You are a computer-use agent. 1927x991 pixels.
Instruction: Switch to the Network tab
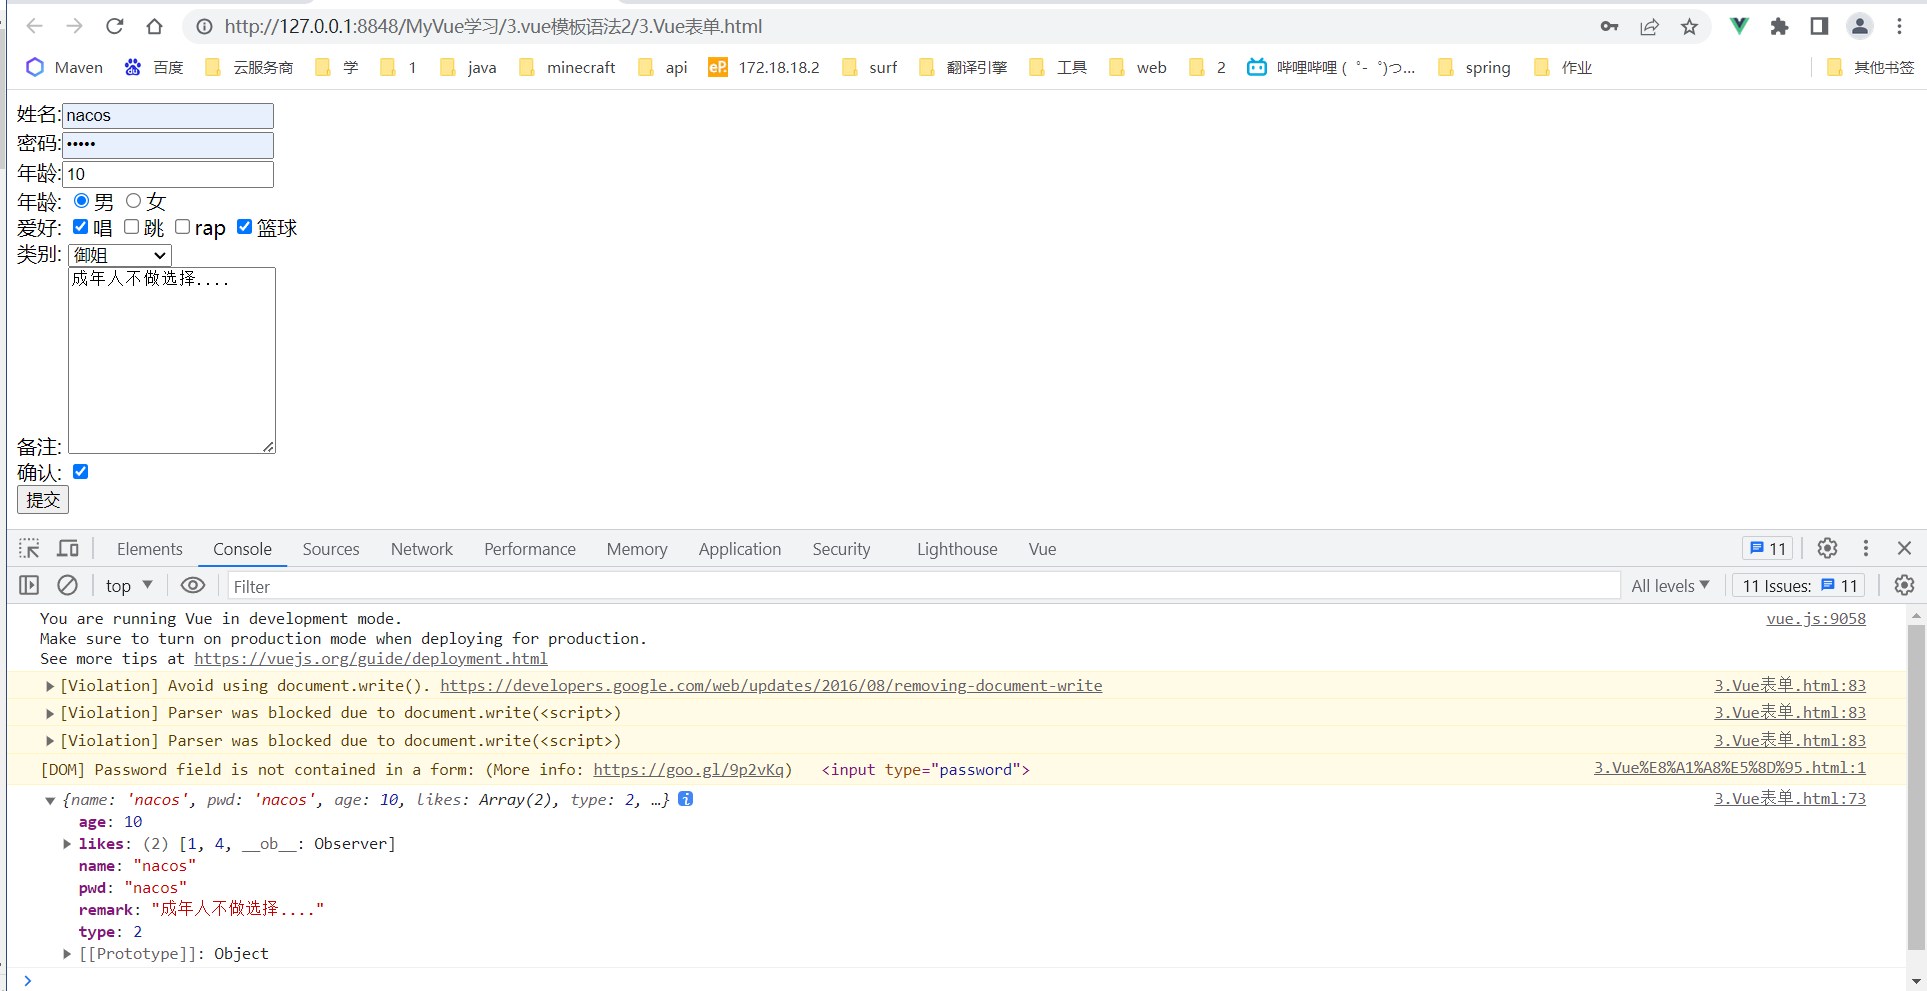point(422,549)
